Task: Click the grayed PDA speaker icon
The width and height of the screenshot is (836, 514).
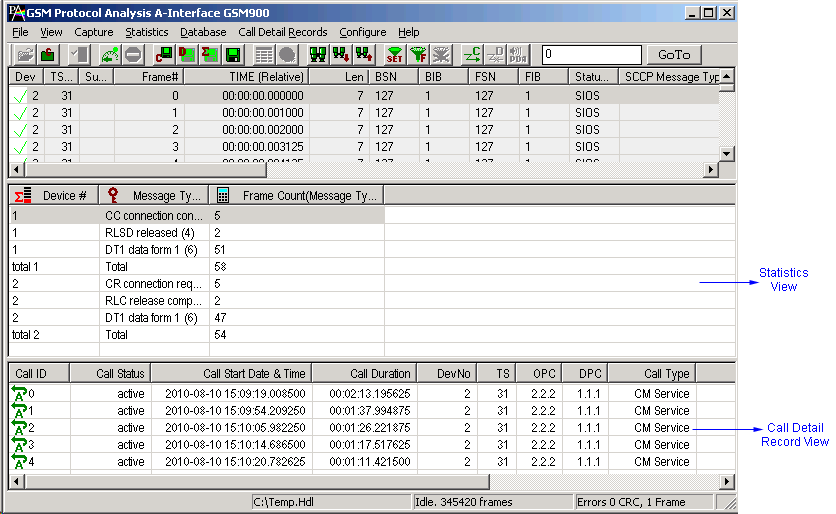Action: pyautogui.click(x=518, y=54)
